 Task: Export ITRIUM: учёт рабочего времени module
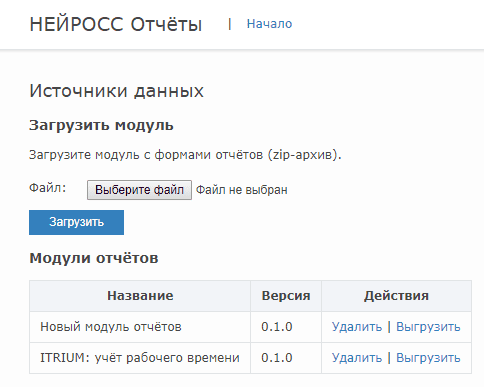(428, 358)
